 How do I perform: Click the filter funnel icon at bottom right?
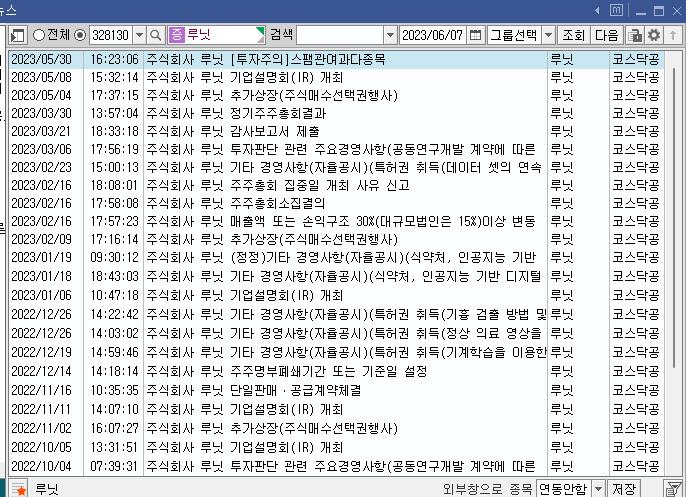673,488
